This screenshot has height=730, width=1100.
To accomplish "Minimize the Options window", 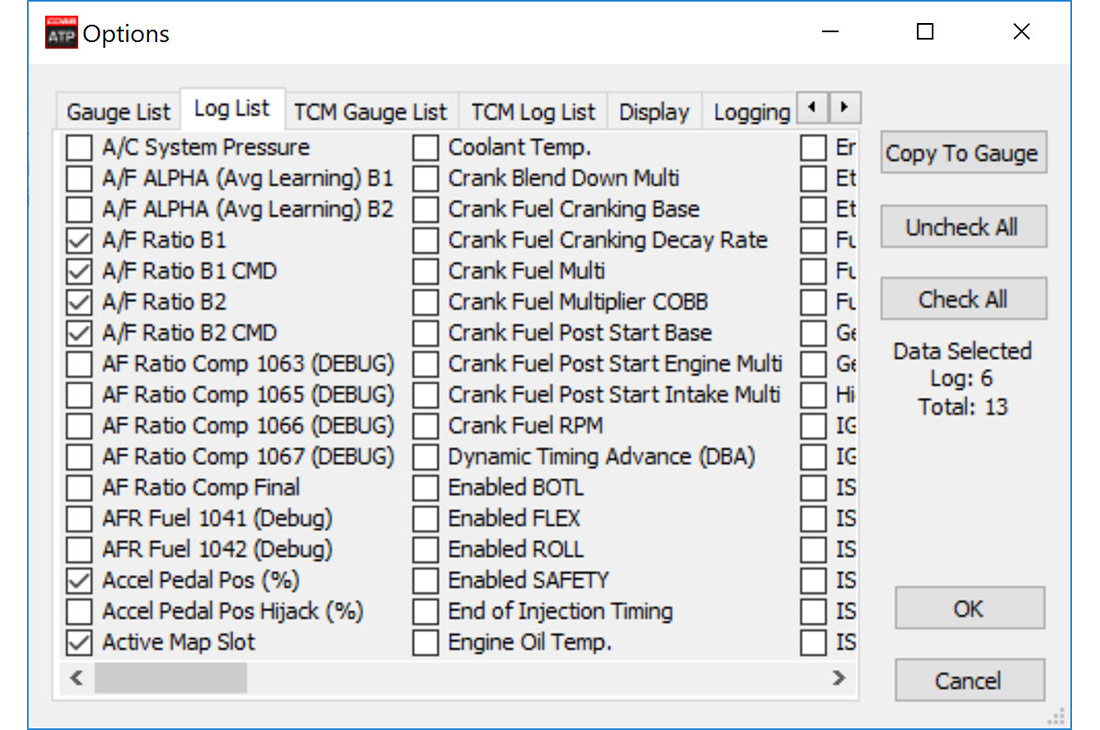I will click(x=830, y=32).
